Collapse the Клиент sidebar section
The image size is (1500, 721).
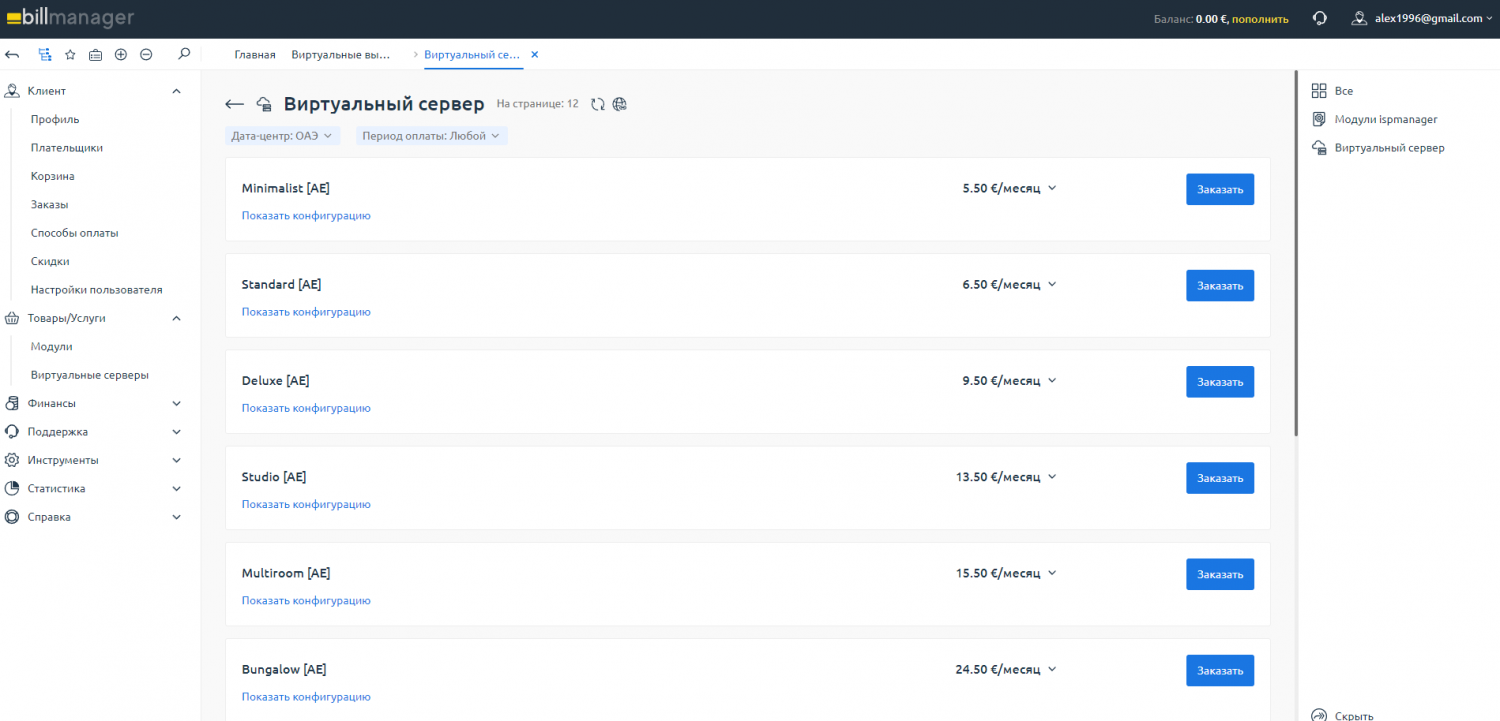pos(176,91)
